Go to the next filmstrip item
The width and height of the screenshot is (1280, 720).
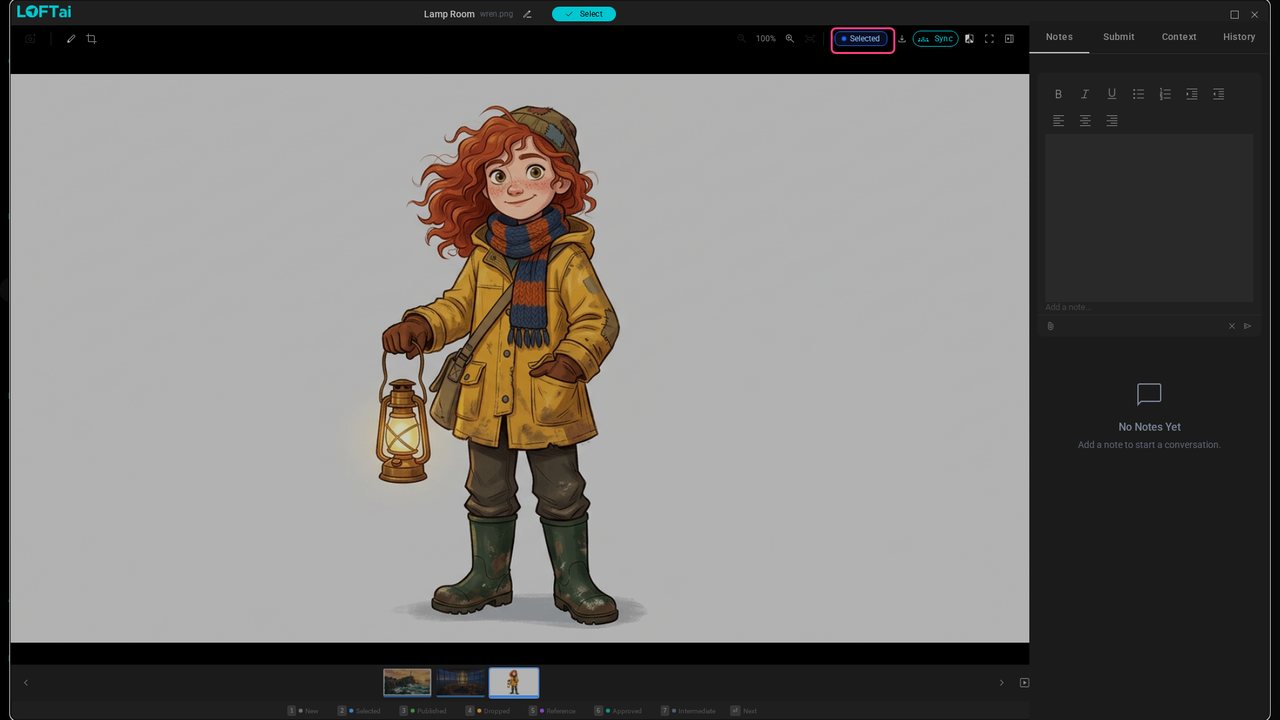coord(1001,683)
